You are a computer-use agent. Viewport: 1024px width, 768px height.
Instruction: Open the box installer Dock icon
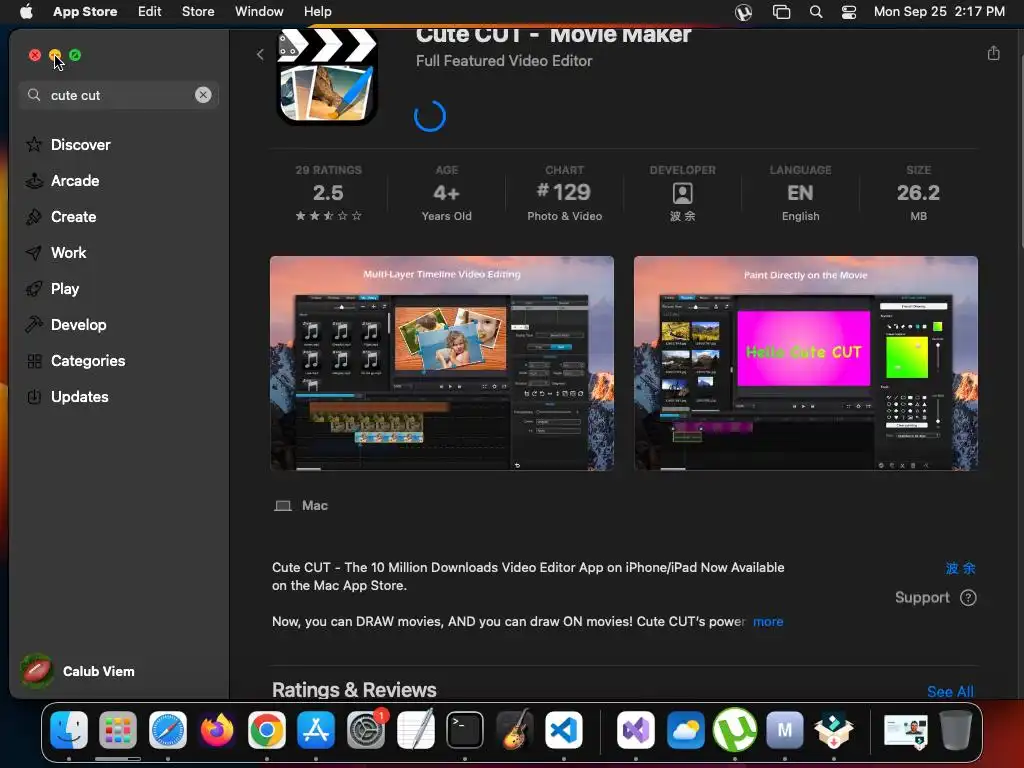click(834, 729)
